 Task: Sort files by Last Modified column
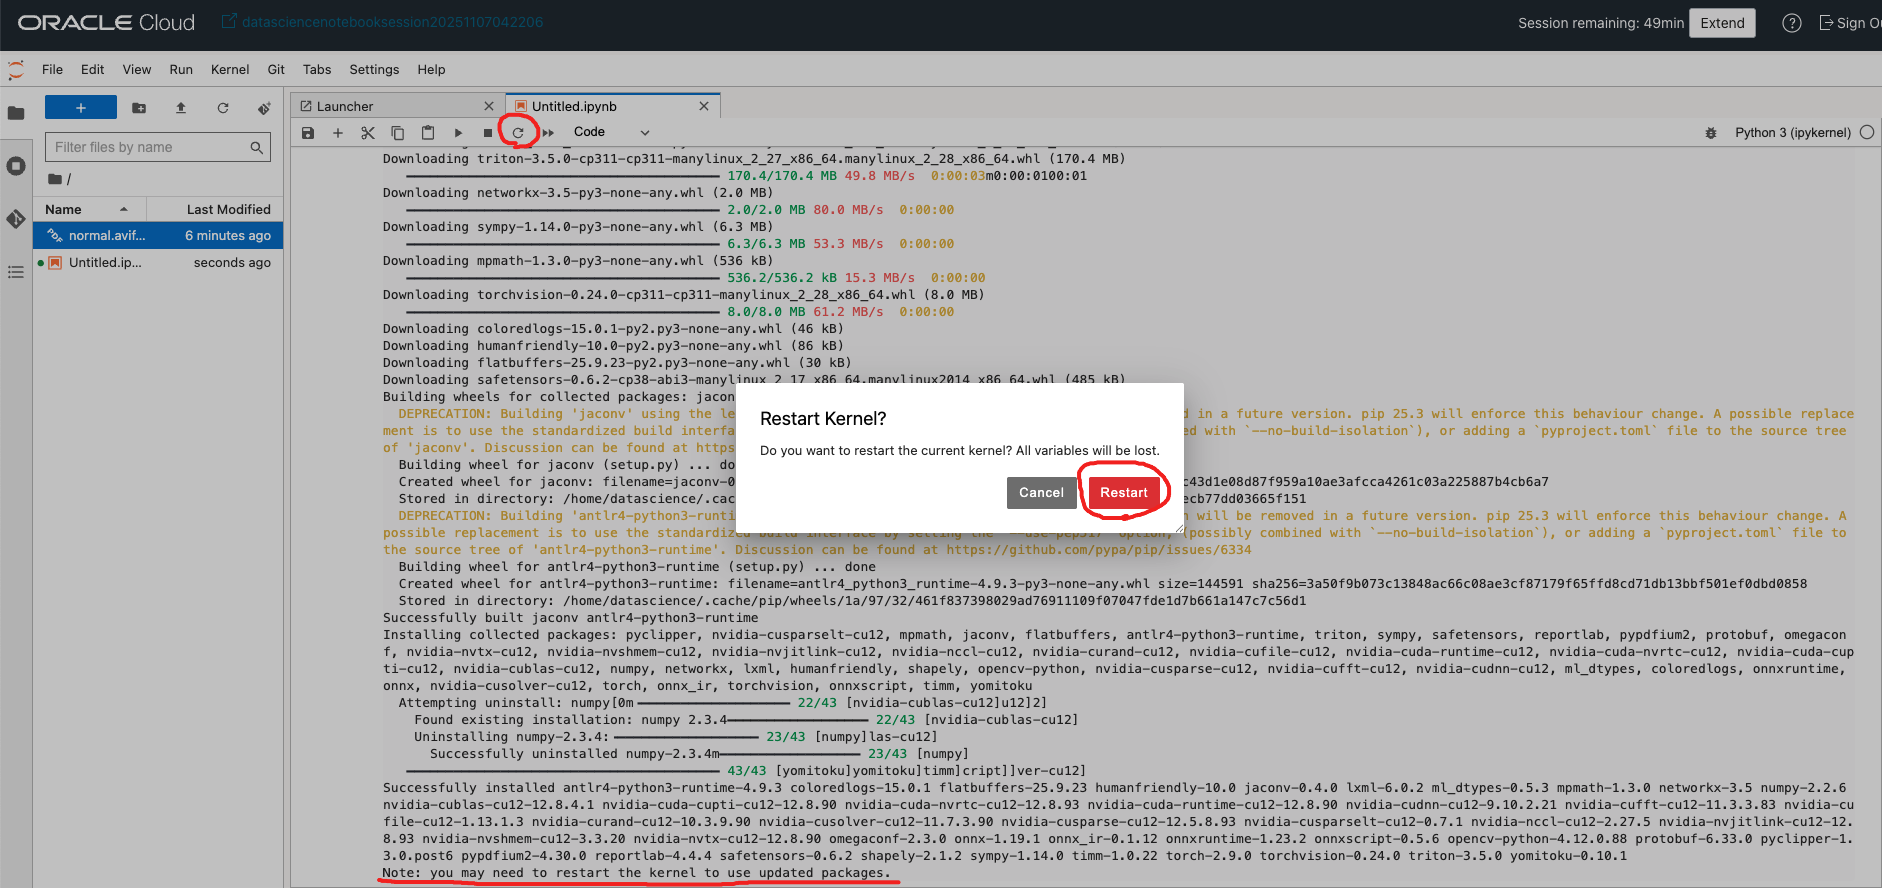click(x=215, y=209)
